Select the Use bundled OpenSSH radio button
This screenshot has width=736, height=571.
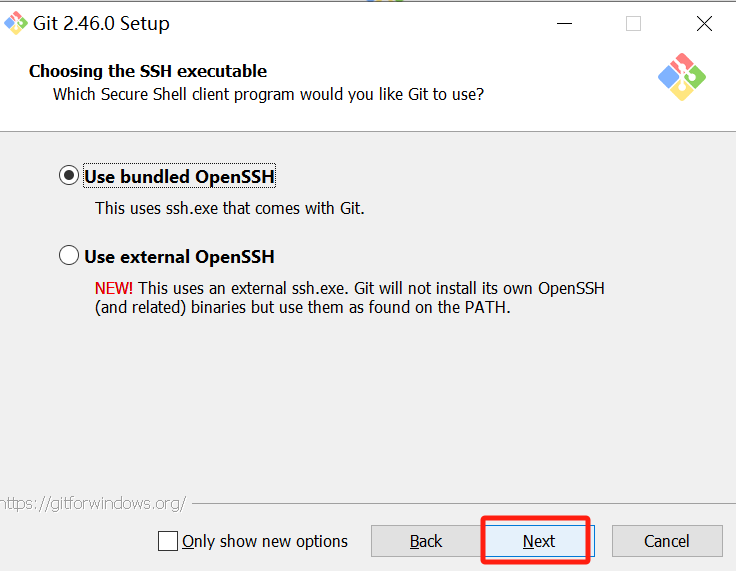[x=69, y=176]
